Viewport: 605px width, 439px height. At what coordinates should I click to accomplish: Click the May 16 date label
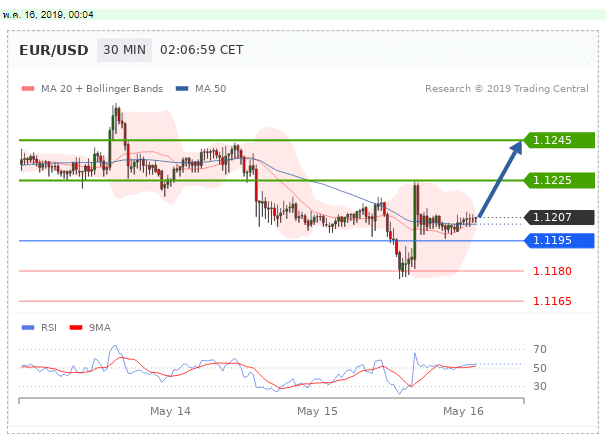click(x=463, y=411)
